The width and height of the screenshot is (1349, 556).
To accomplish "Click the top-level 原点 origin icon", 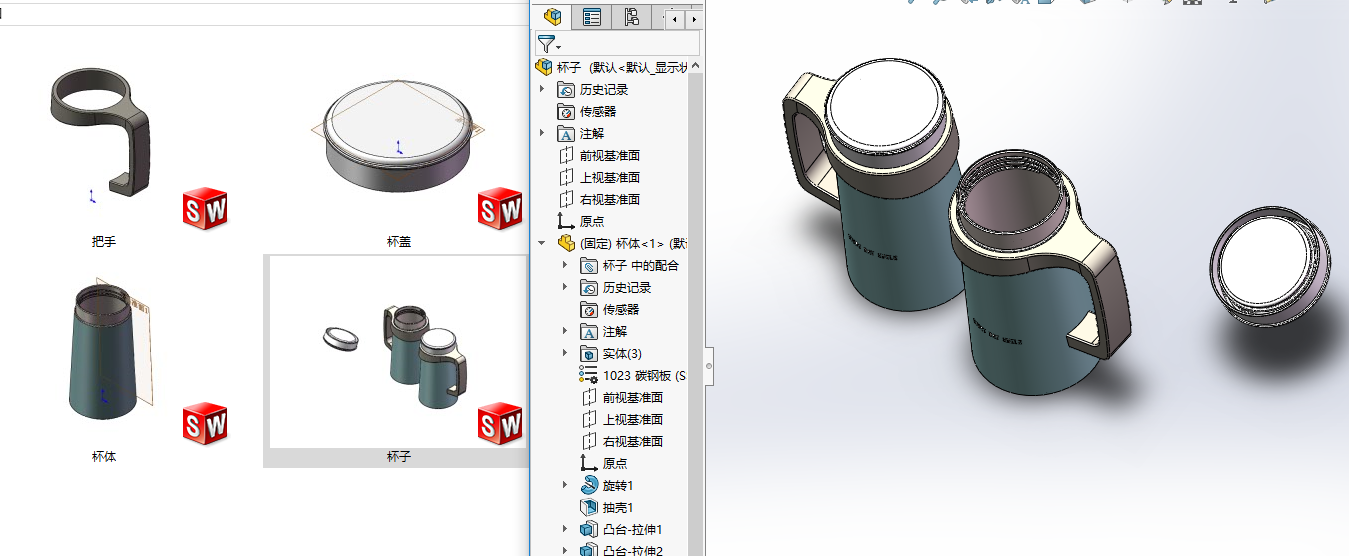I will click(566, 221).
